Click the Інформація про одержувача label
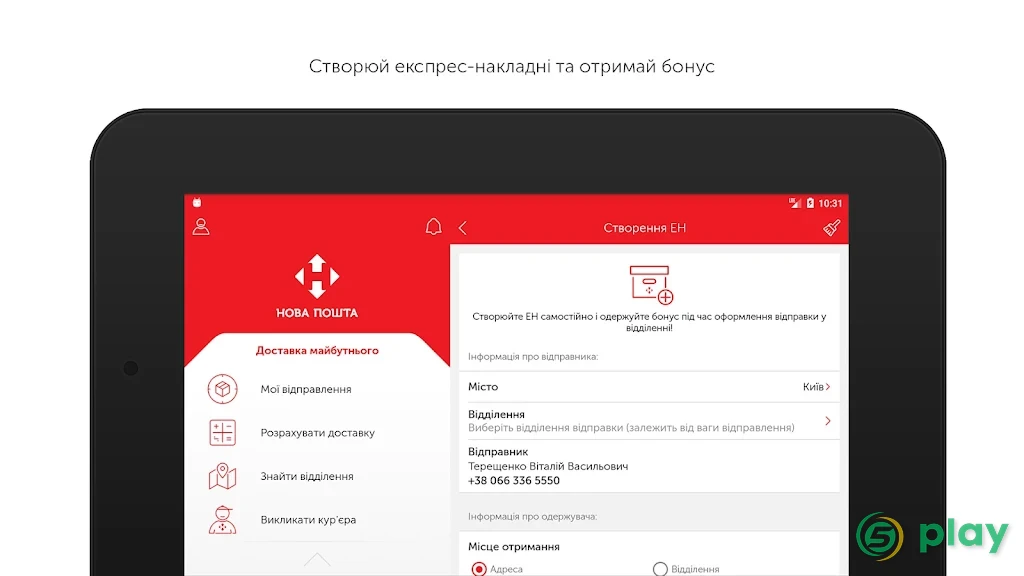The height and width of the screenshot is (576, 1024). pyautogui.click(x=532, y=517)
